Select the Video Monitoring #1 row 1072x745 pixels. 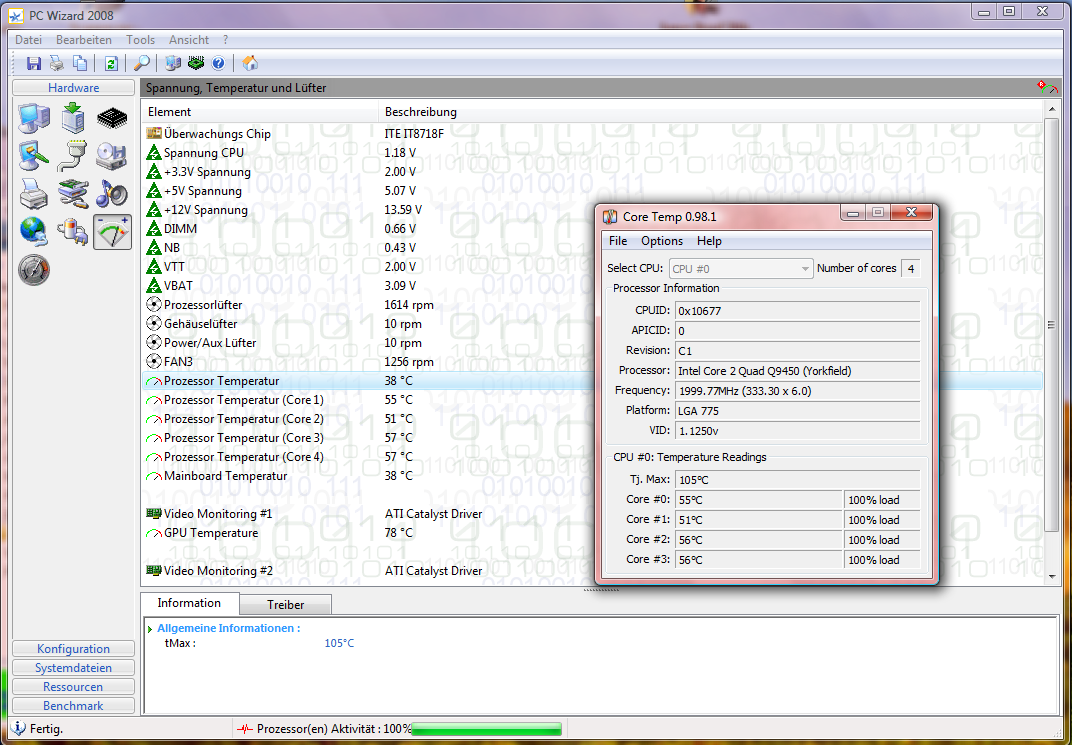[x=592, y=513]
